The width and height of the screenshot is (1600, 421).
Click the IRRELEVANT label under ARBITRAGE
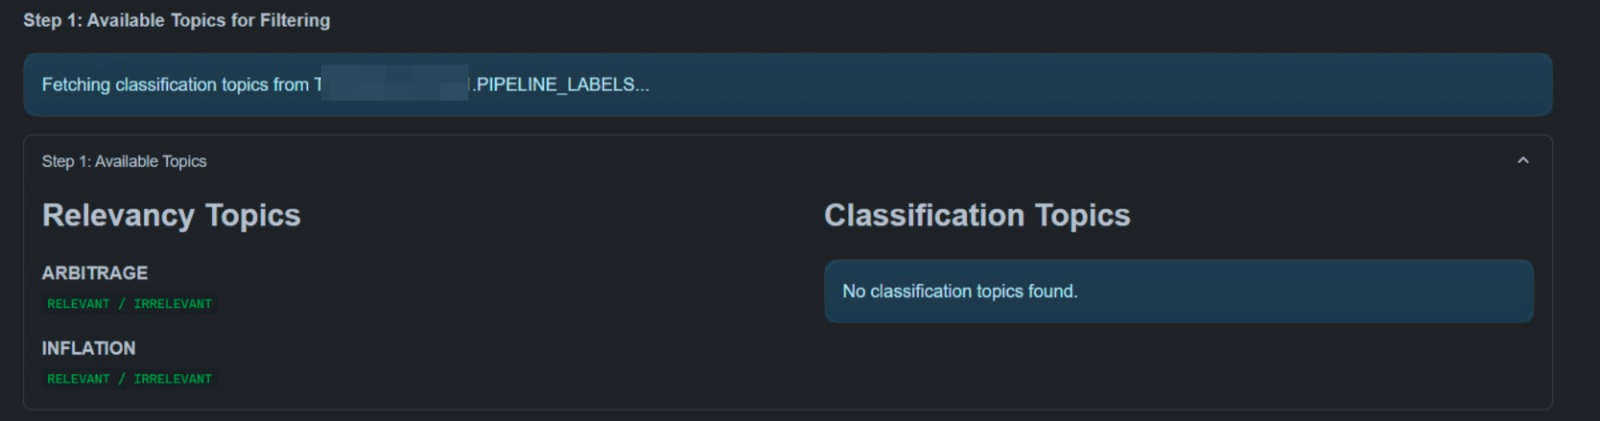coord(173,304)
